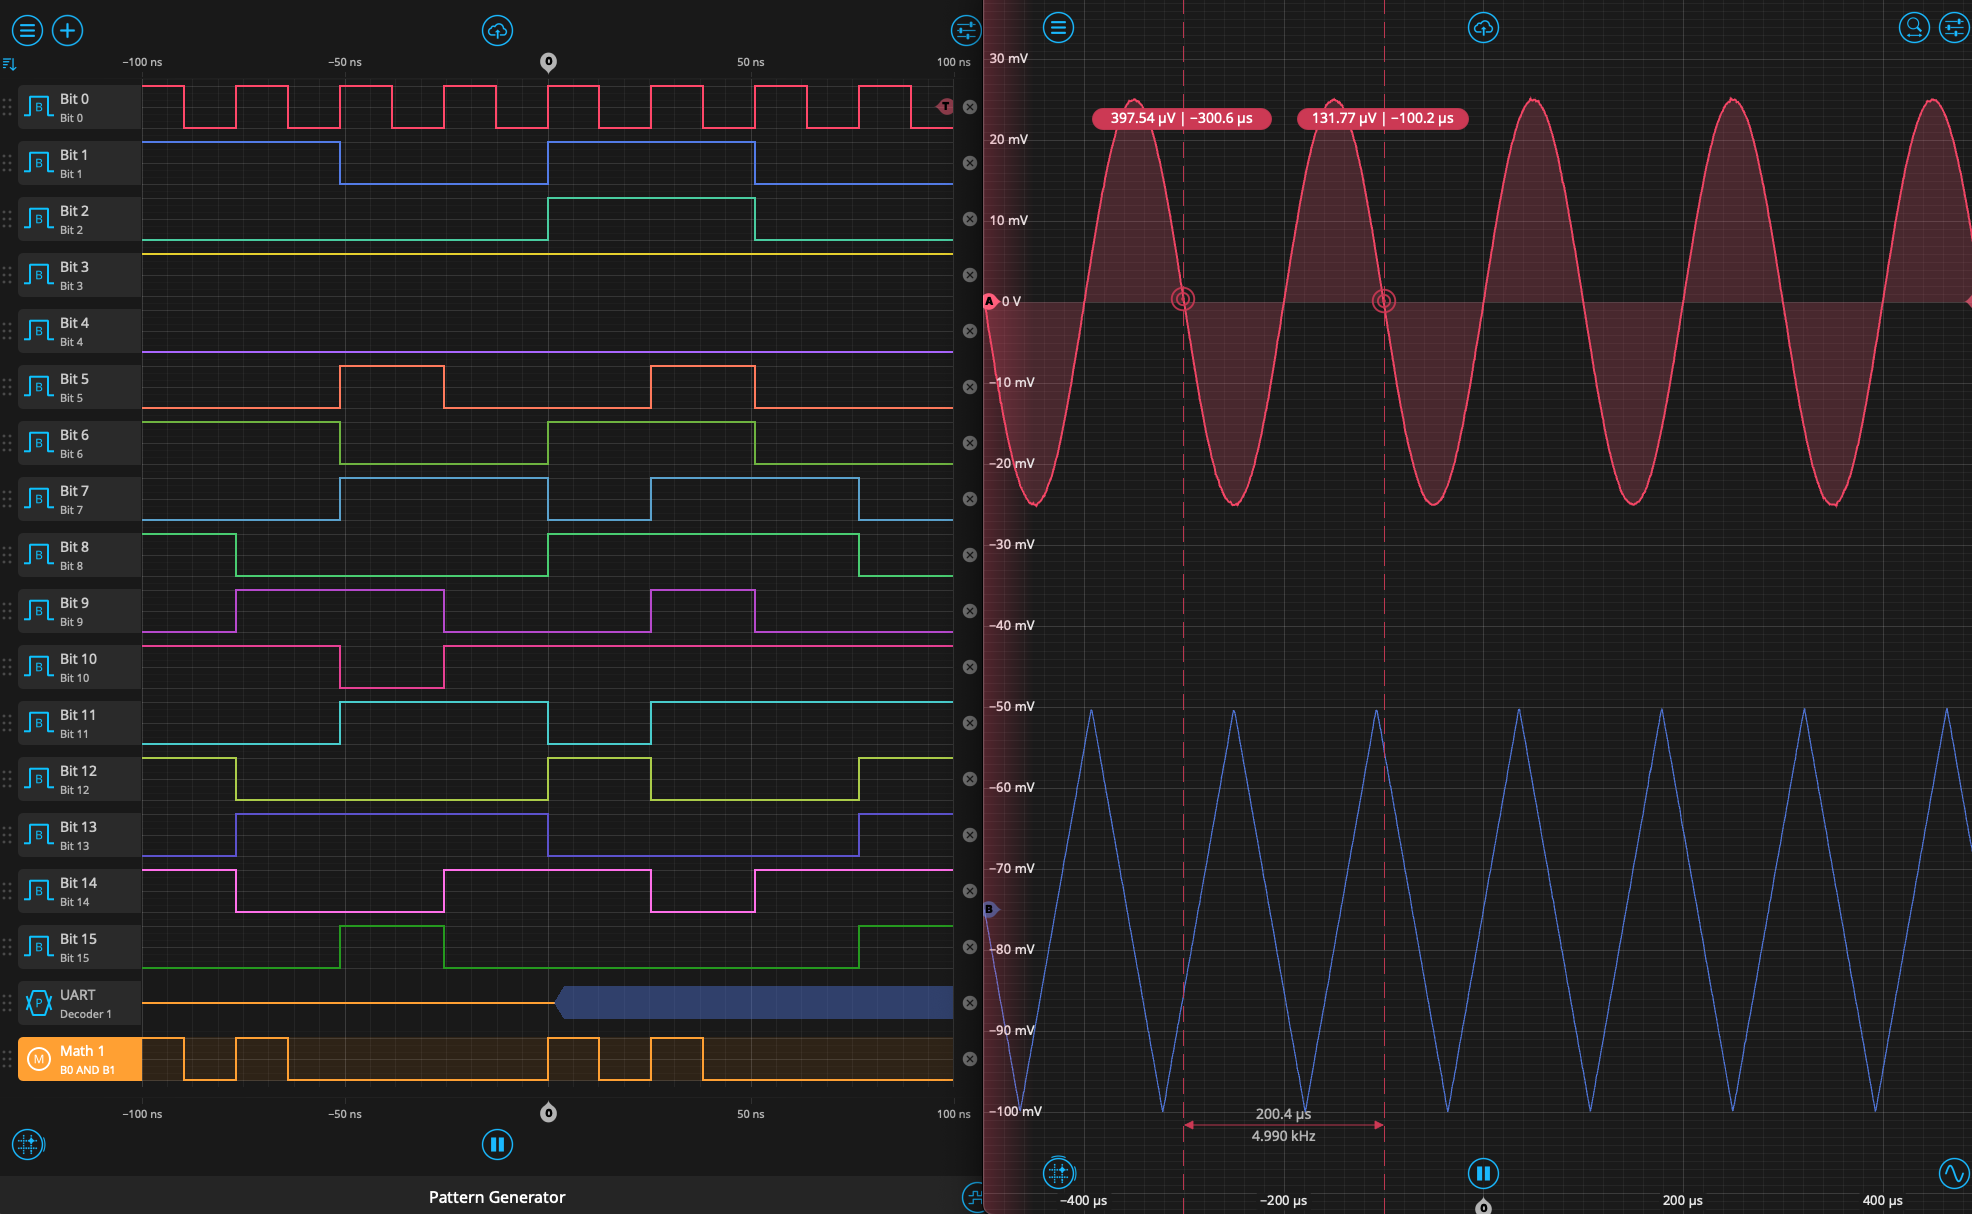Click the channel reorder icon below the menu
Screen dimensions: 1972x1214
(x=11, y=63)
